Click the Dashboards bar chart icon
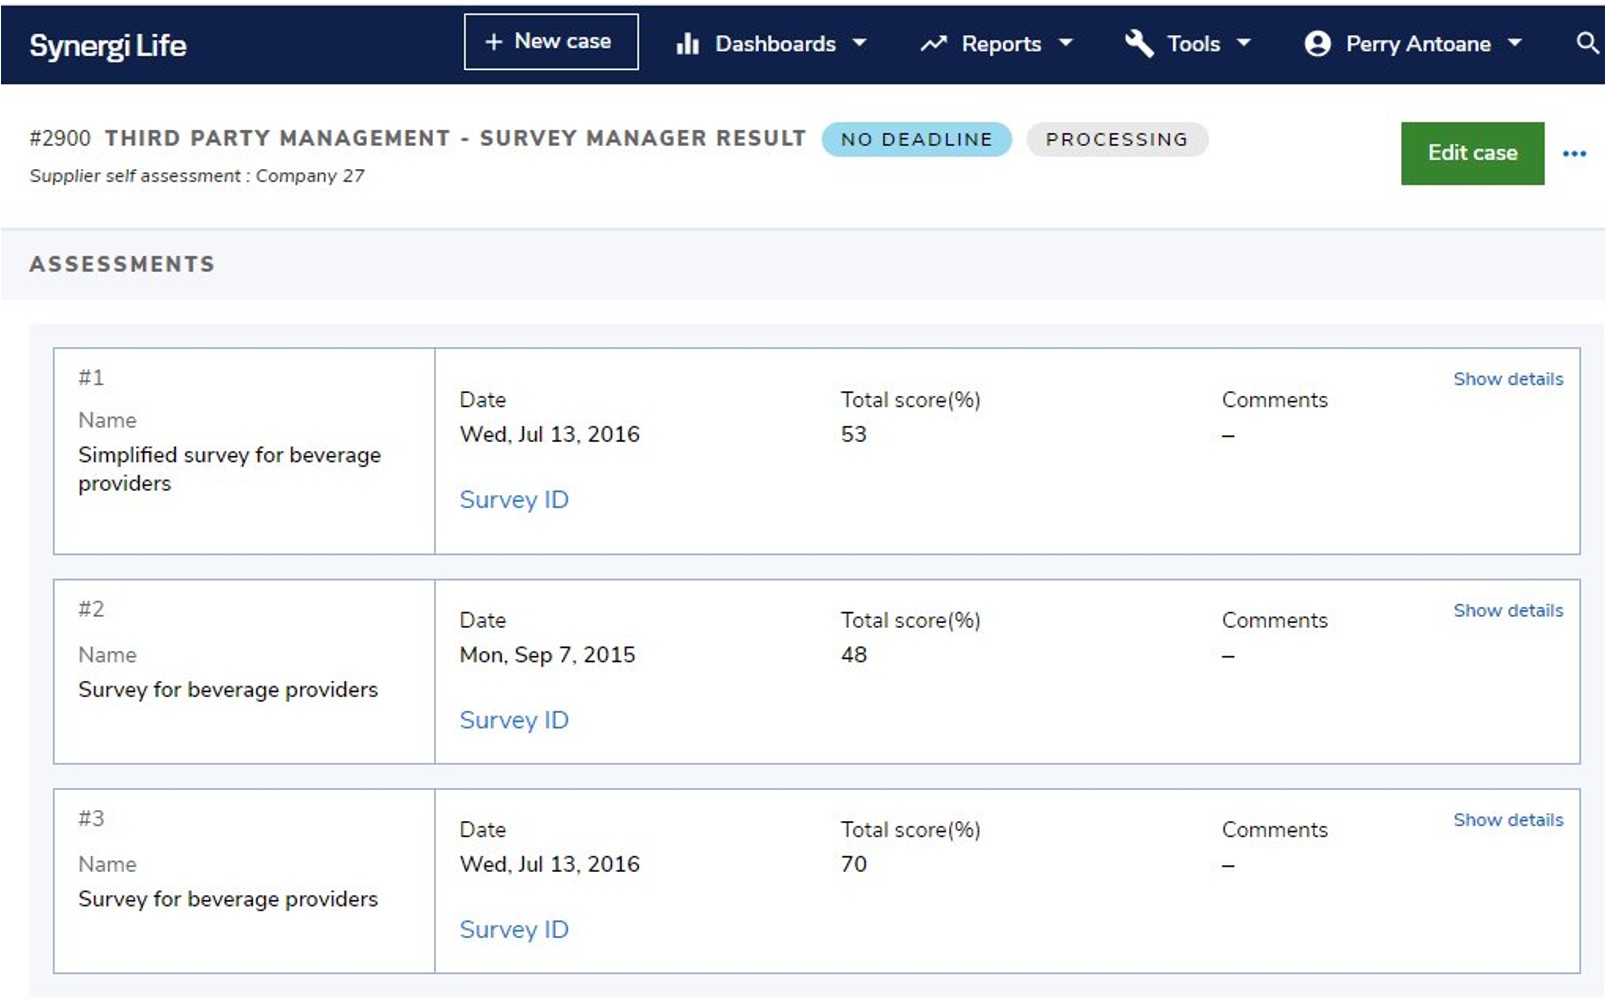 (689, 43)
